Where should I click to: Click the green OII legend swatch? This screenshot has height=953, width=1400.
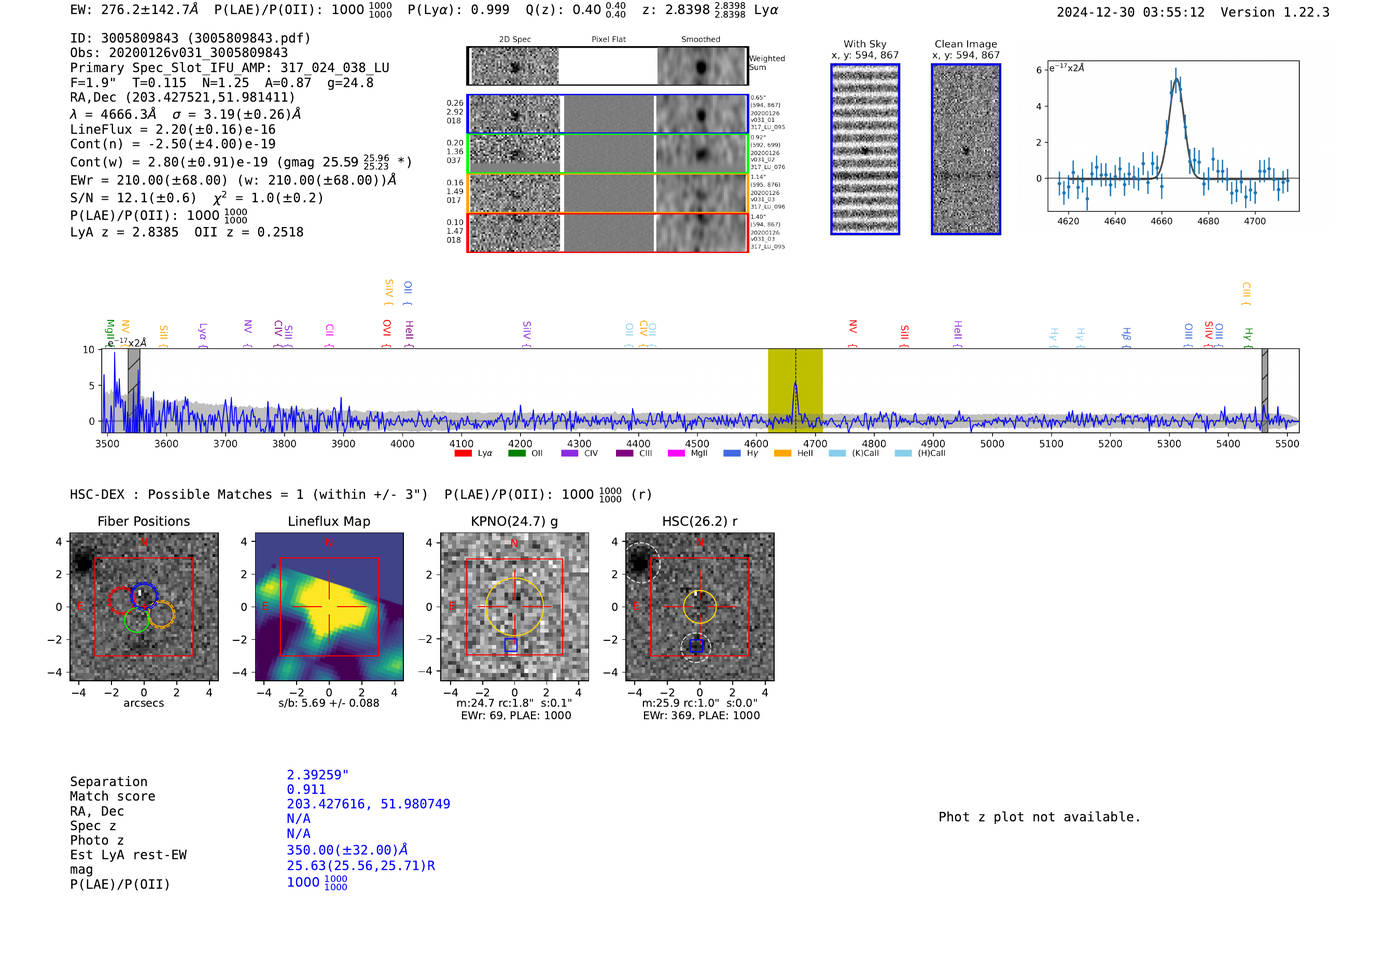pyautogui.click(x=516, y=453)
